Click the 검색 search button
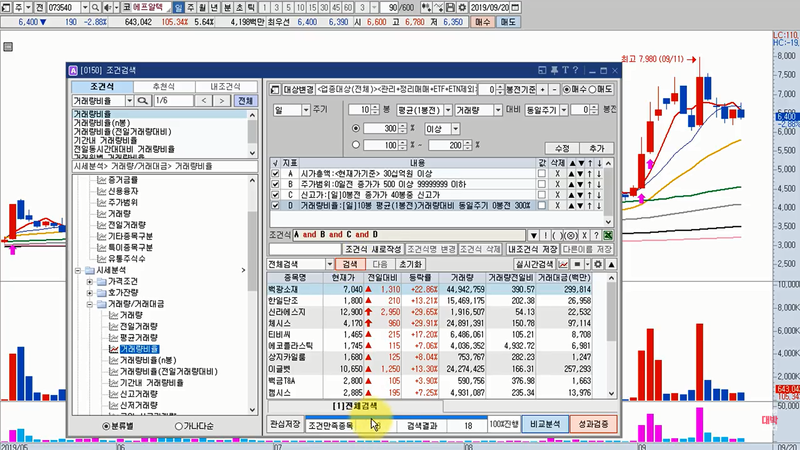 [x=350, y=264]
